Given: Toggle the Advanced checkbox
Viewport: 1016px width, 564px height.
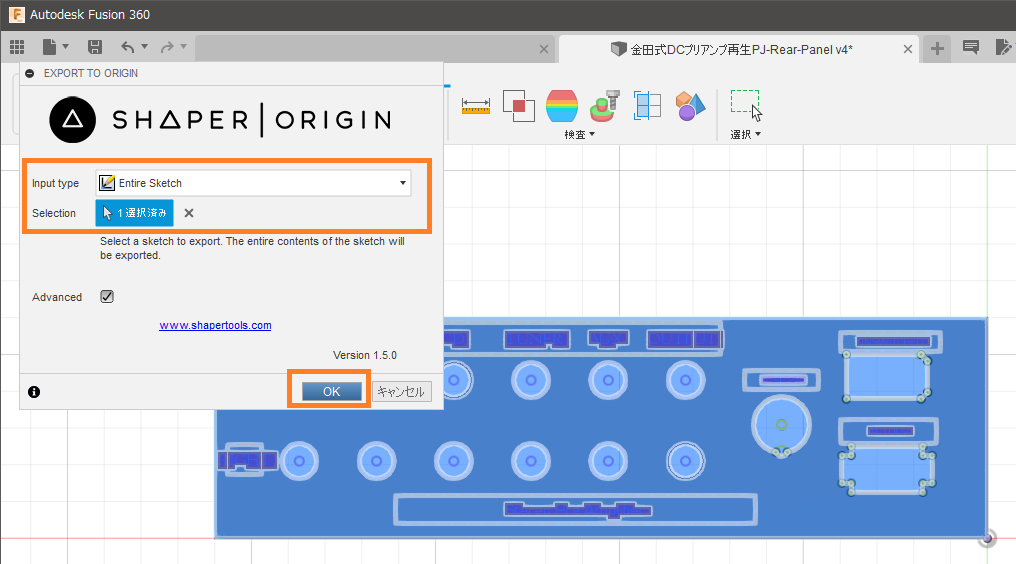Looking at the screenshot, I should click(107, 296).
